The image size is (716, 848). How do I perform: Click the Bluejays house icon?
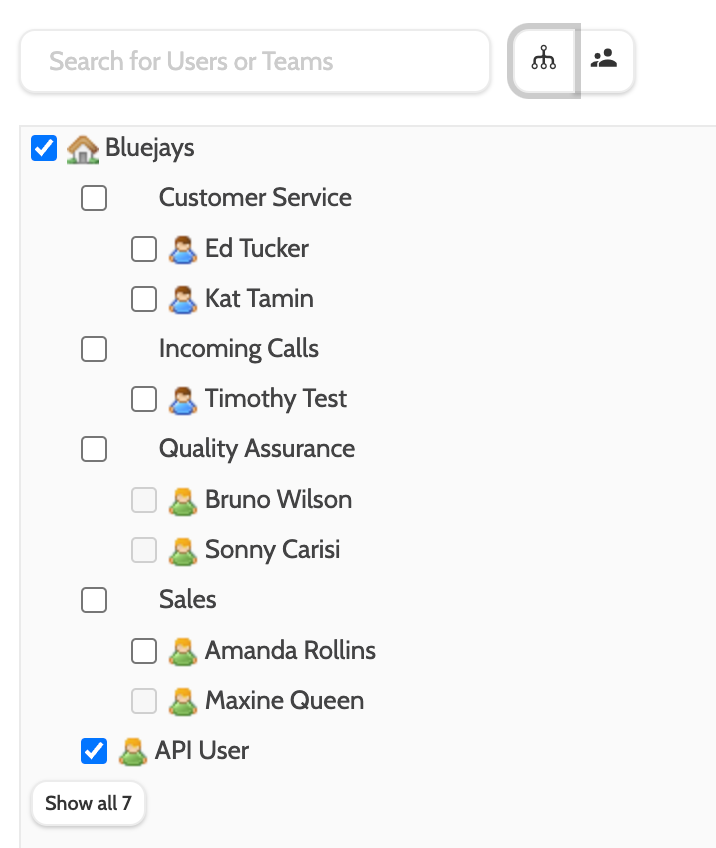pyautogui.click(x=82, y=149)
